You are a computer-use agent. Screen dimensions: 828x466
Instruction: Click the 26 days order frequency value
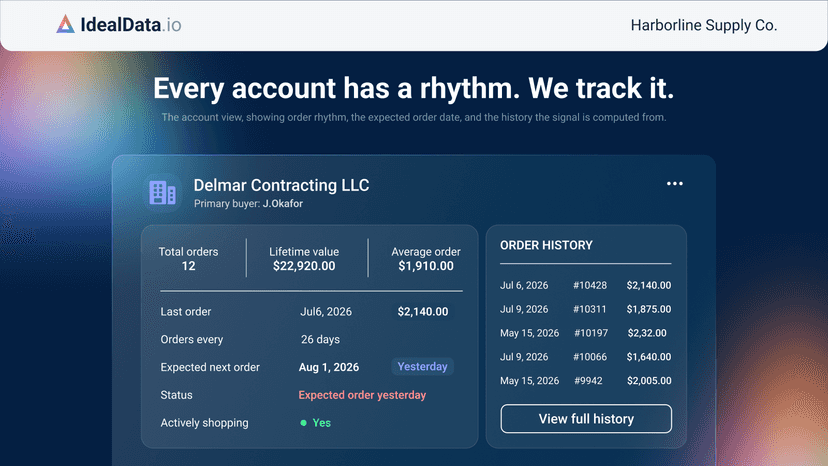[x=320, y=339]
